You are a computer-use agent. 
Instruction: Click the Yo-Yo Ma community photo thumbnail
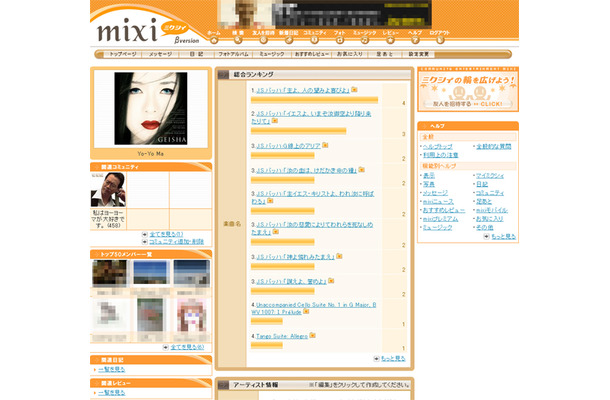[x=108, y=190]
